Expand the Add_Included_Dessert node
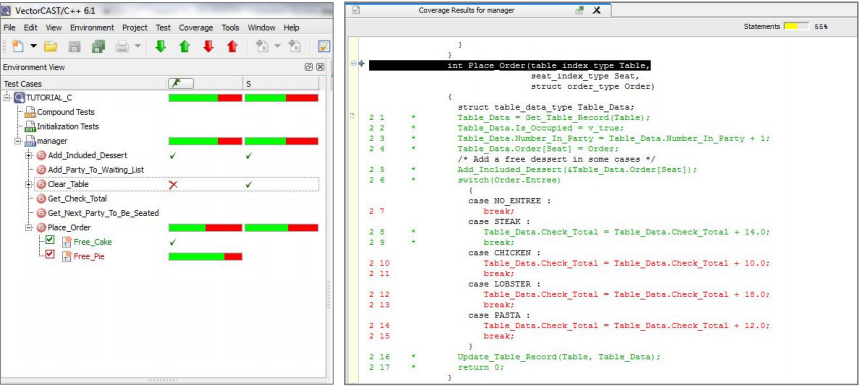860x387 pixels. [x=29, y=155]
